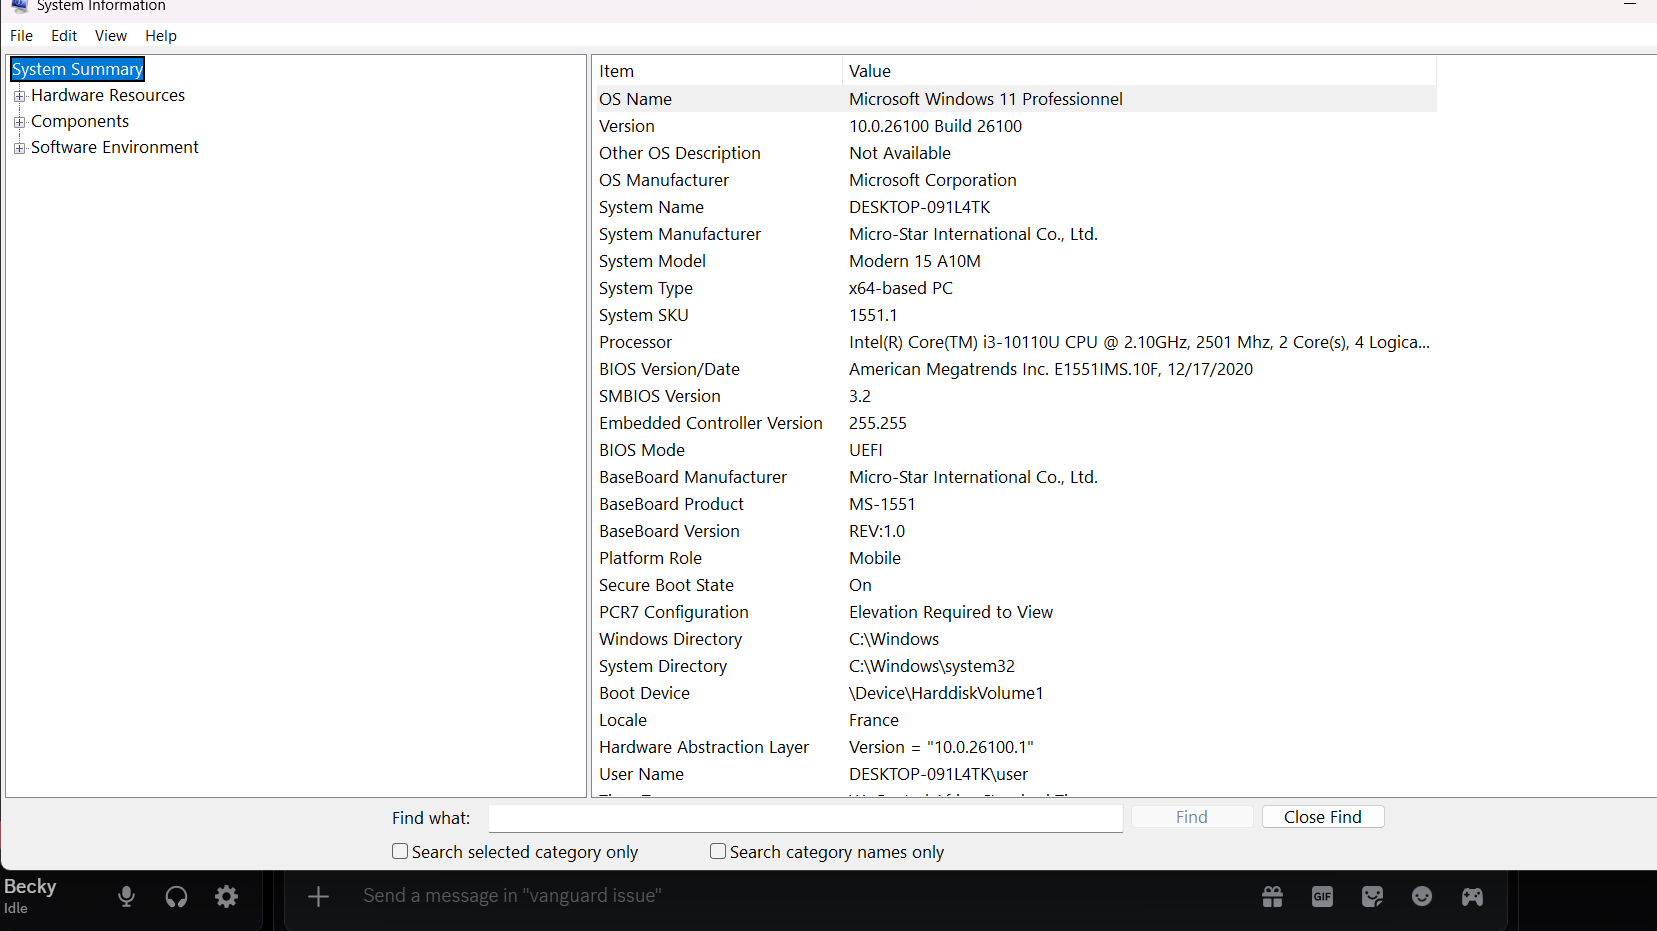Open the View menu

pos(111,36)
